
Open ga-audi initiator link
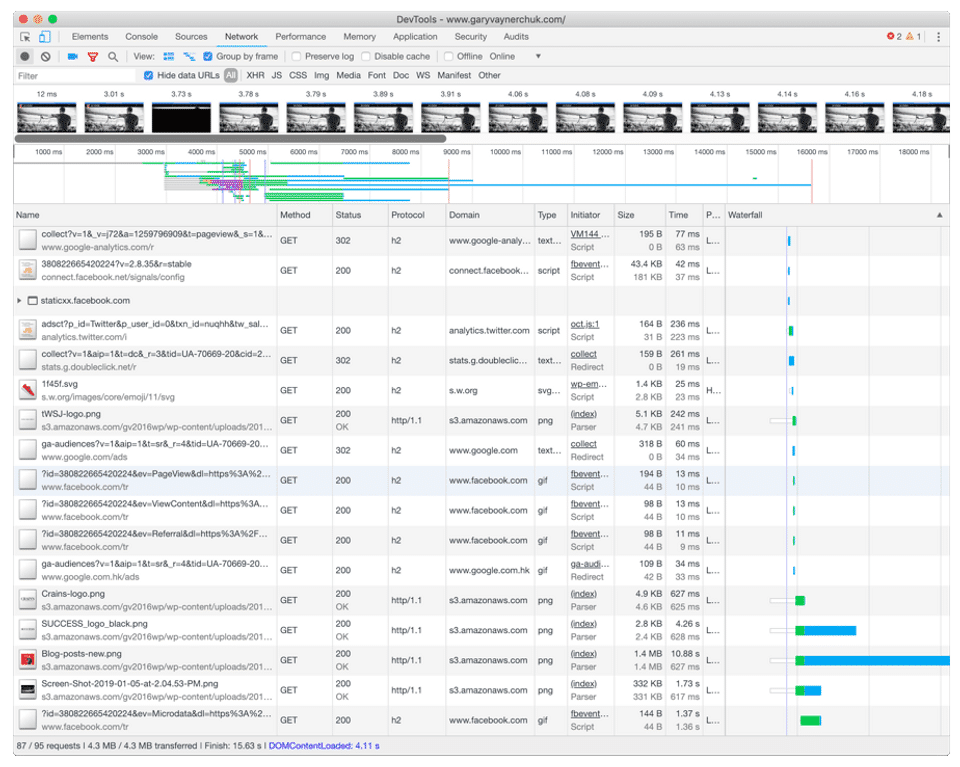point(590,564)
